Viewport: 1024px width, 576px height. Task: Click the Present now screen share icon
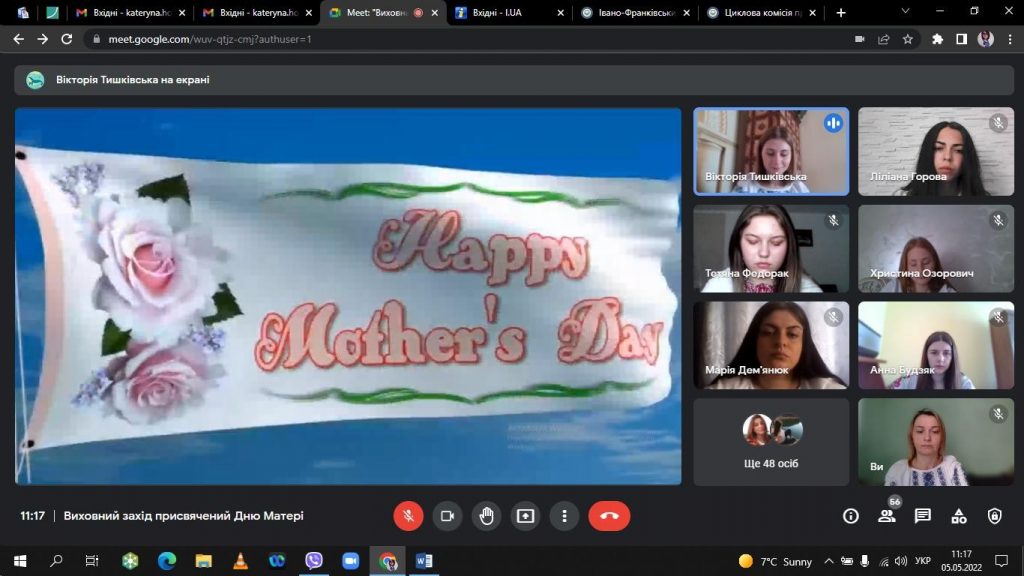[x=525, y=516]
